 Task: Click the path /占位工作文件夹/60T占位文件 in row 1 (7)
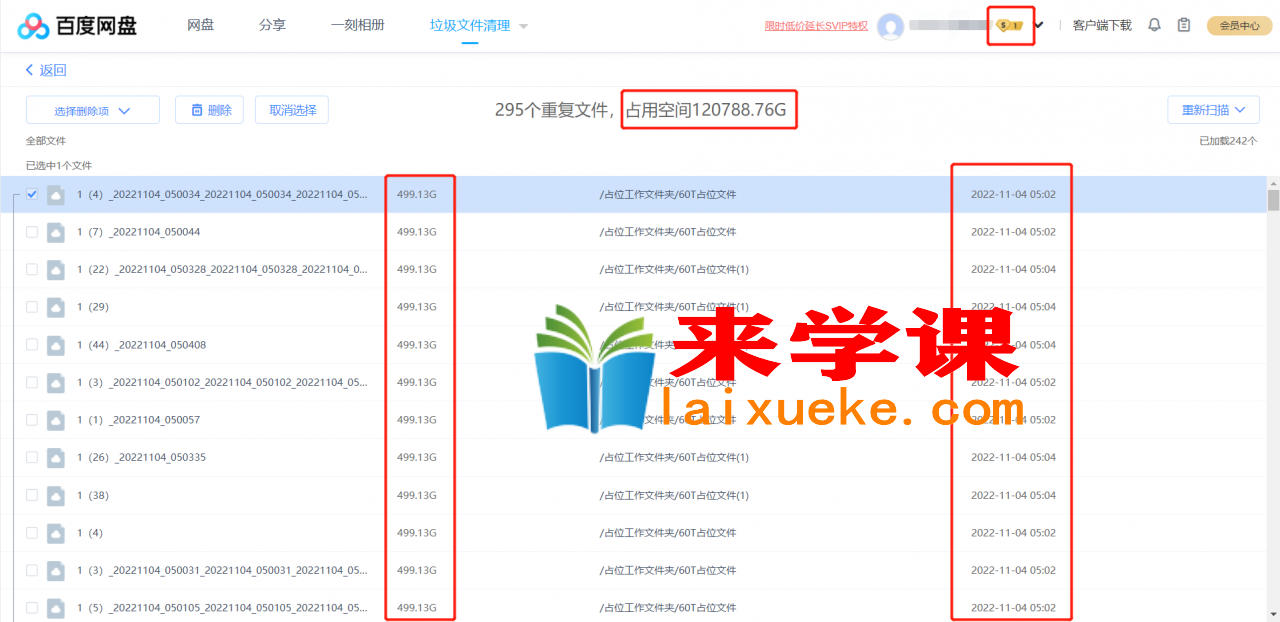[x=668, y=232]
